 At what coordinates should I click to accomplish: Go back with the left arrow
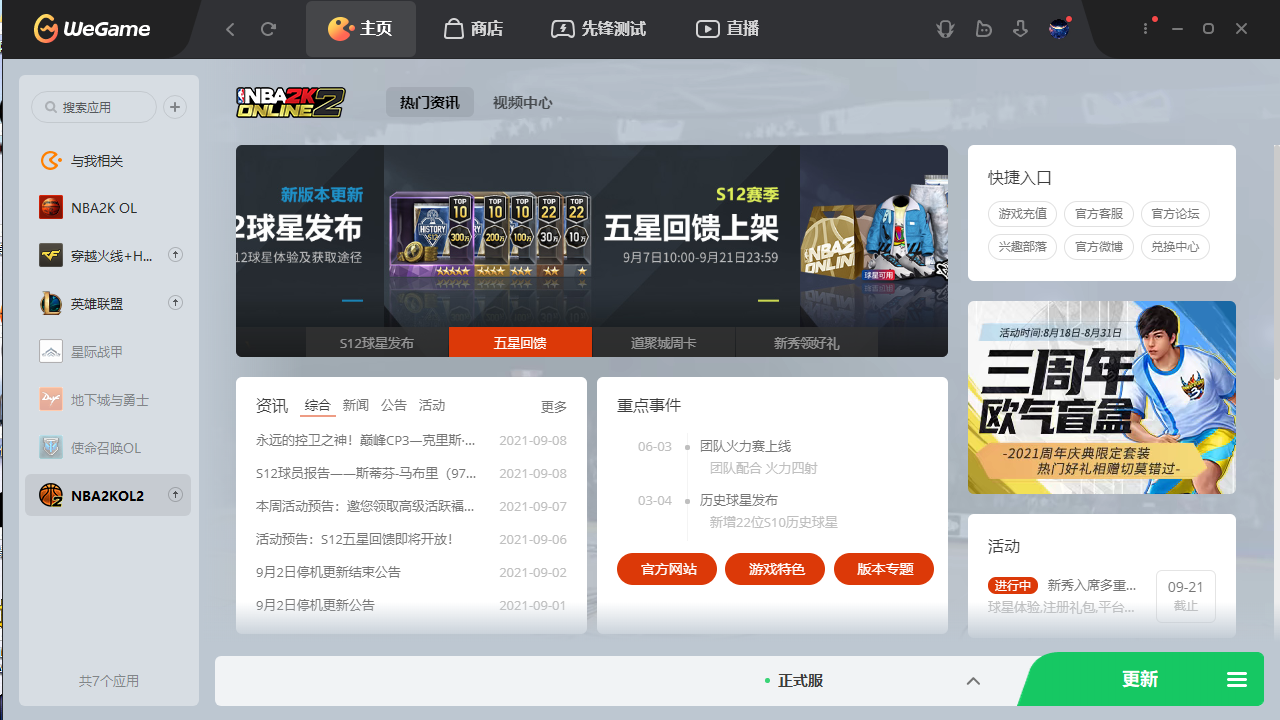click(230, 29)
